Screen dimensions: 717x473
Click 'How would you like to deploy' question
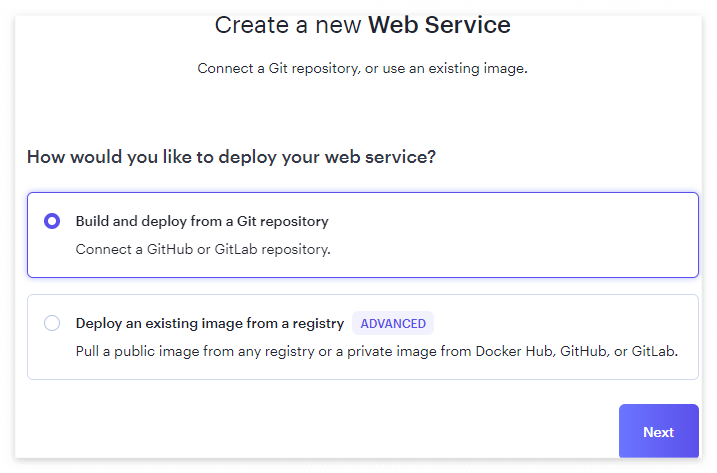tap(231, 157)
